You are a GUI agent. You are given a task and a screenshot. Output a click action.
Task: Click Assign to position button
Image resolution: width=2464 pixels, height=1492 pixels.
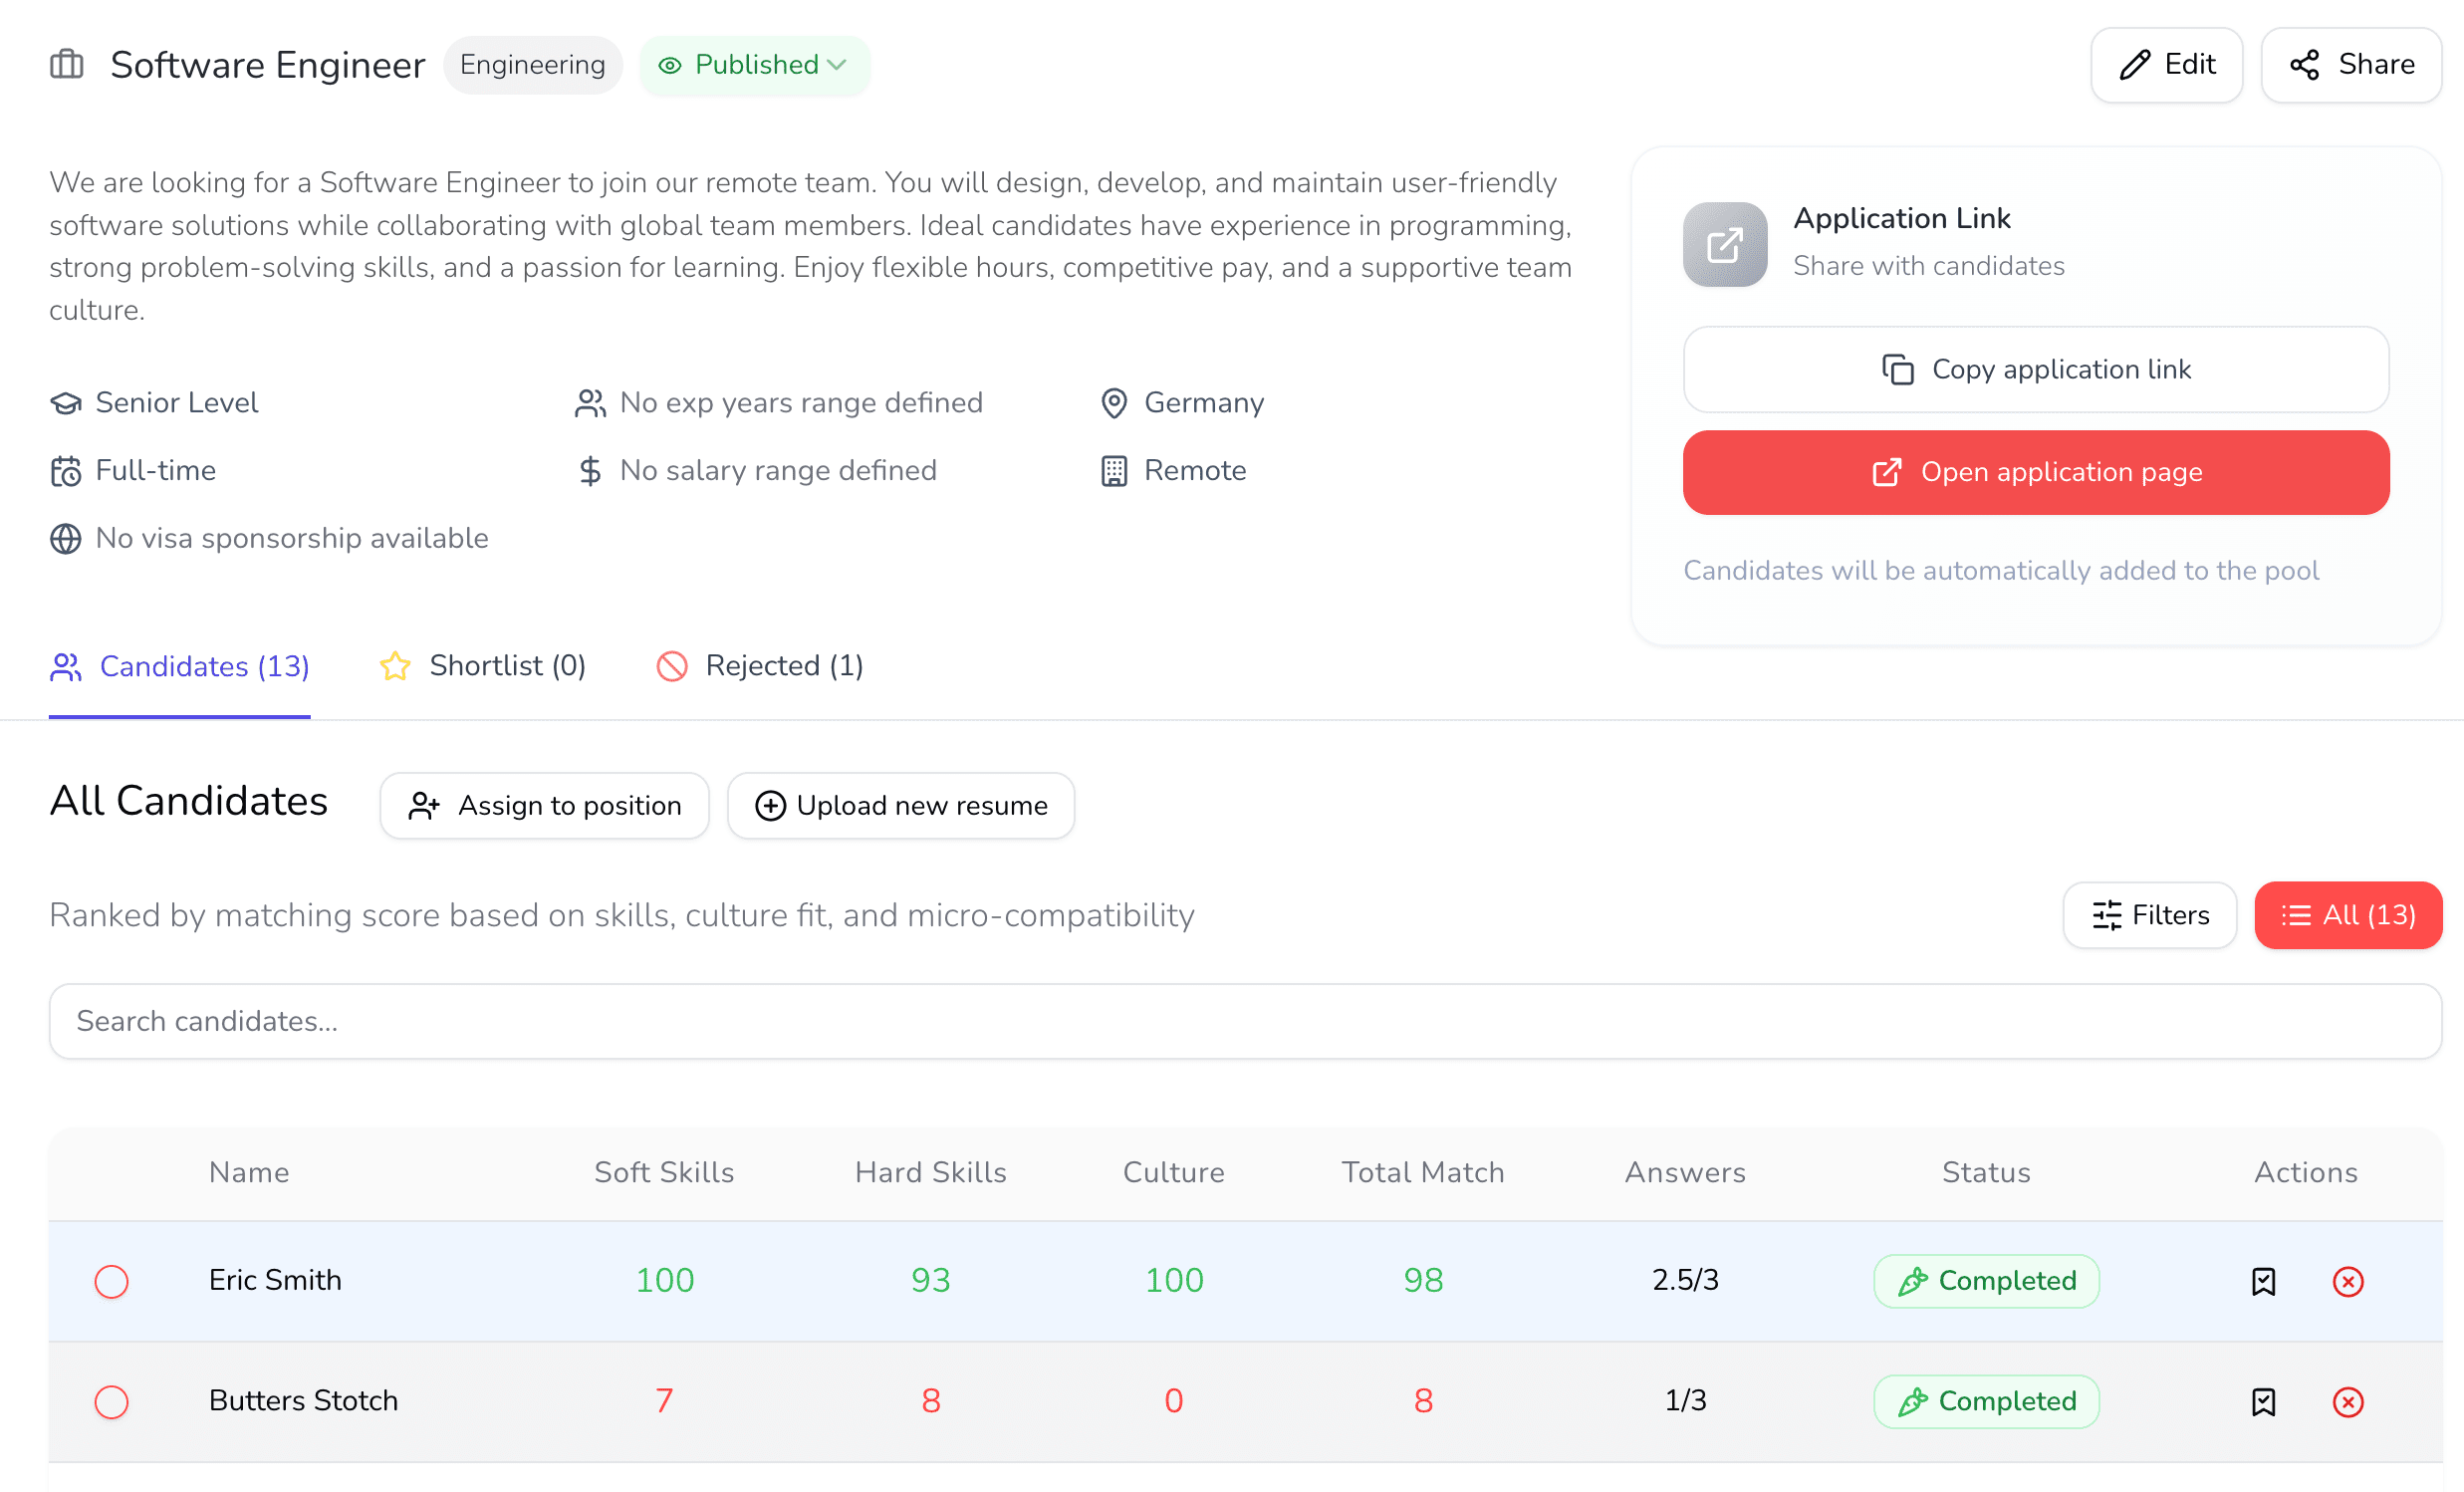tap(544, 805)
